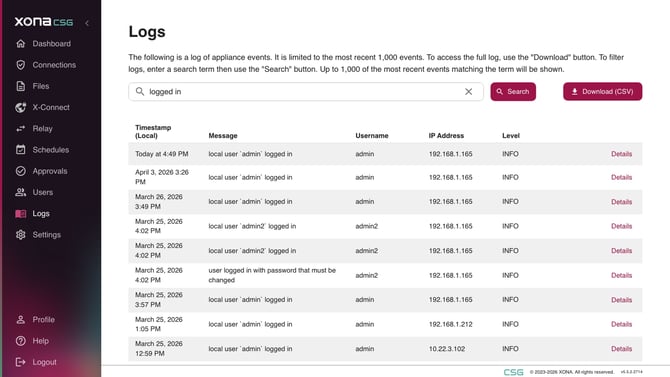This screenshot has height=377, width=670.
Task: Open the X-Connect section
Action: 51,107
